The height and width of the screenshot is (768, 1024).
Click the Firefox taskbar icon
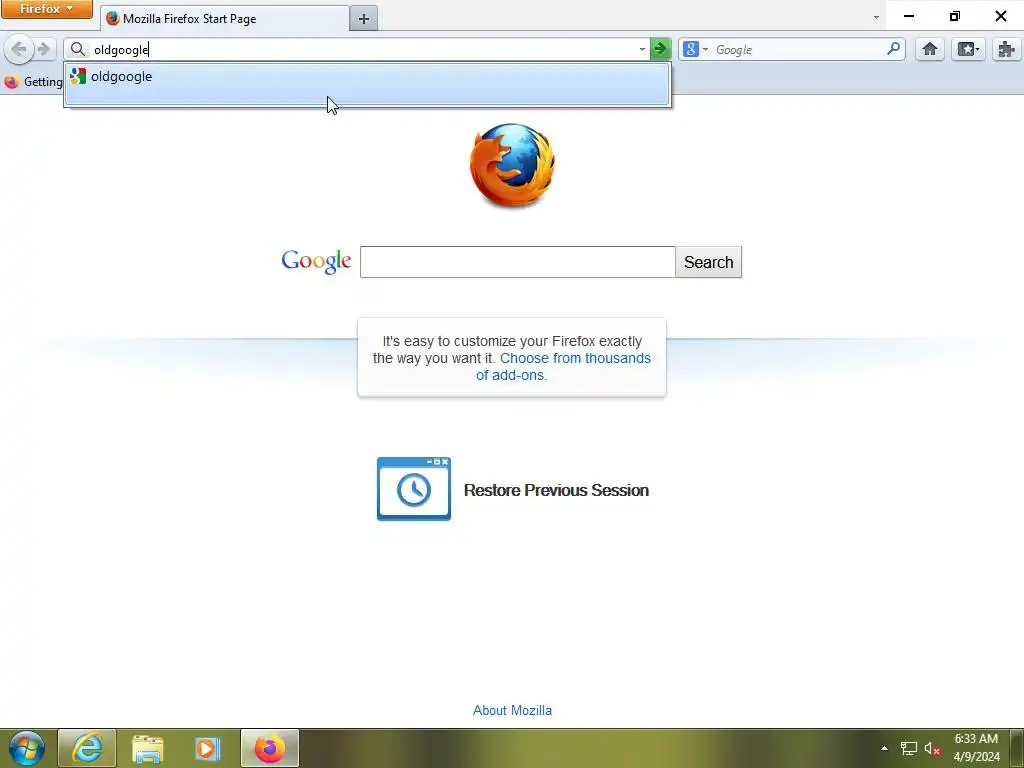270,748
